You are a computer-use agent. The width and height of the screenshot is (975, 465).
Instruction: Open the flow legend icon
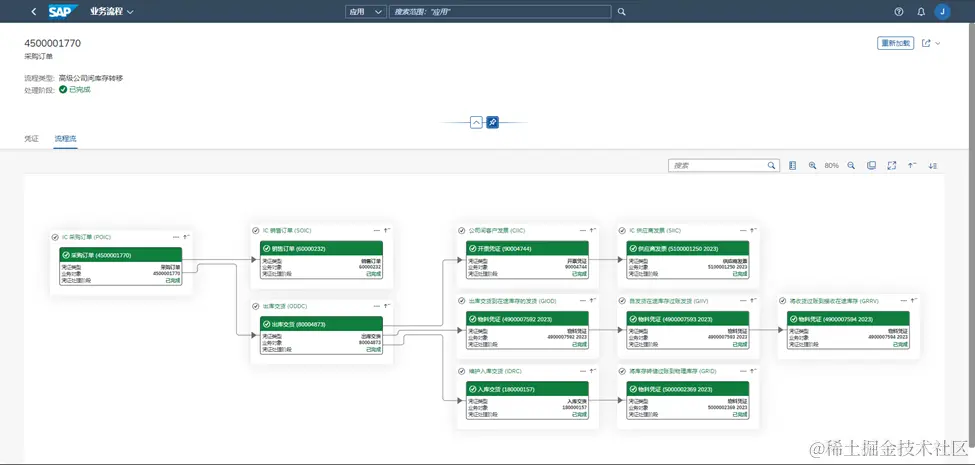pyautogui.click(x=792, y=165)
